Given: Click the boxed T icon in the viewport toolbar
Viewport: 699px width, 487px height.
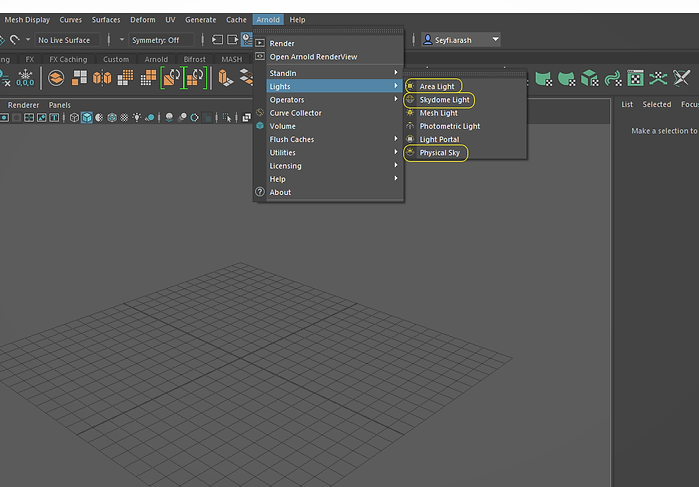Looking at the screenshot, I should tap(54, 117).
